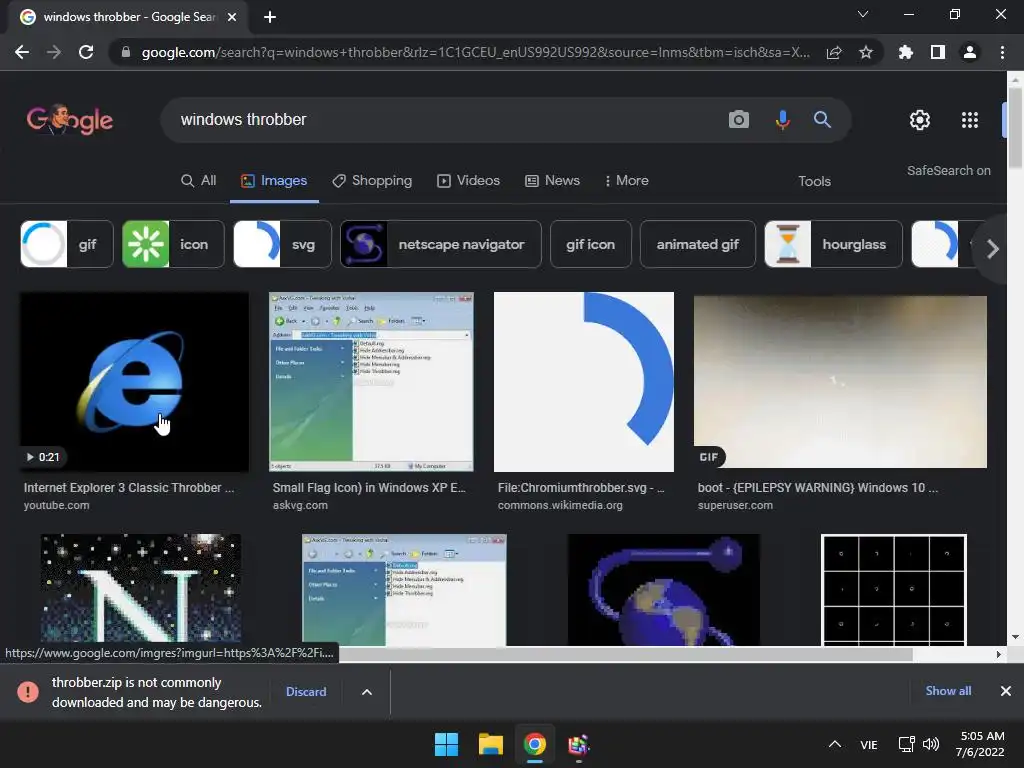Viewport: 1024px width, 768px height.
Task: Switch to the Videos tab
Action: [x=468, y=181]
